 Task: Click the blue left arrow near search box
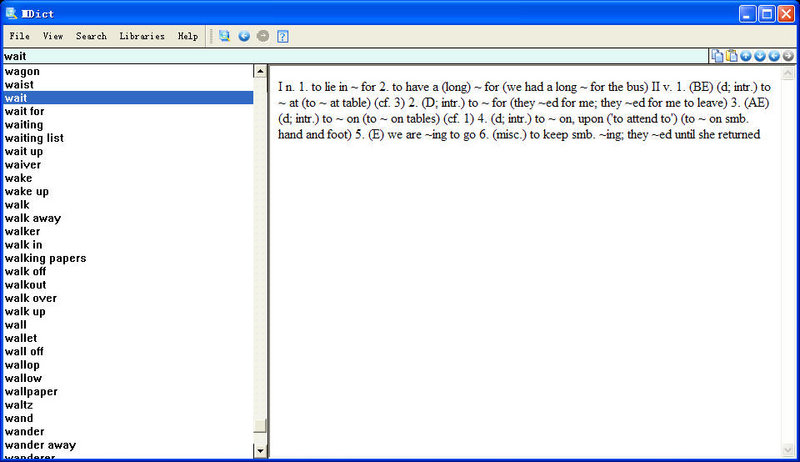pos(774,56)
